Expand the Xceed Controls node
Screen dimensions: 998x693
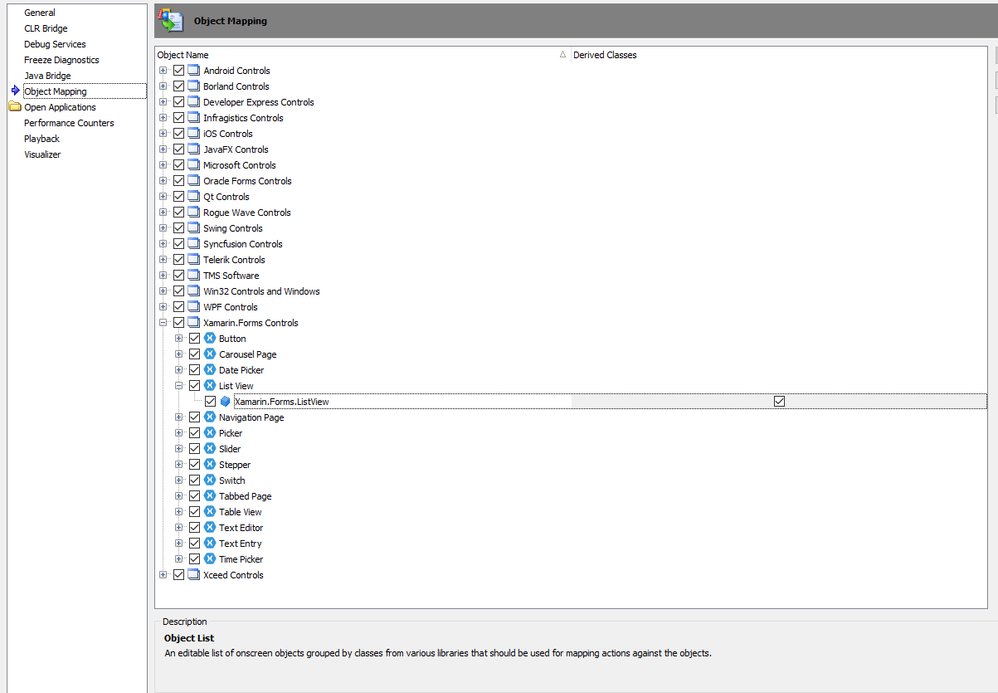164,575
